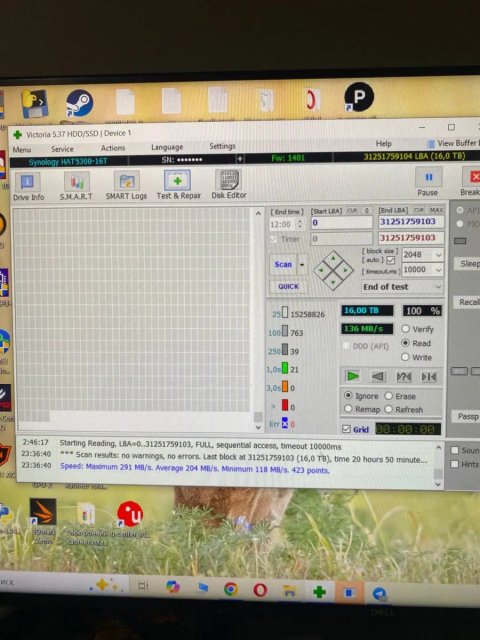
Task: Click the QUICK scan button
Action: [x=289, y=287]
